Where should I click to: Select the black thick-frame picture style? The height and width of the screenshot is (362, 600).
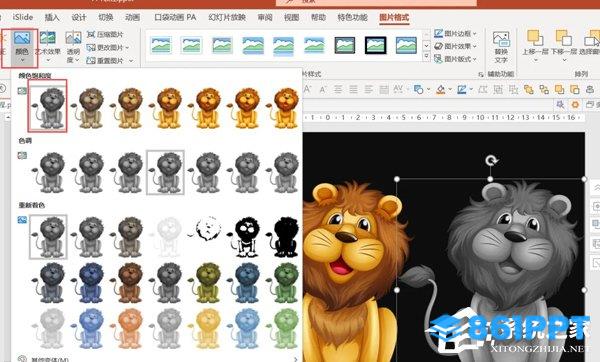point(375,45)
